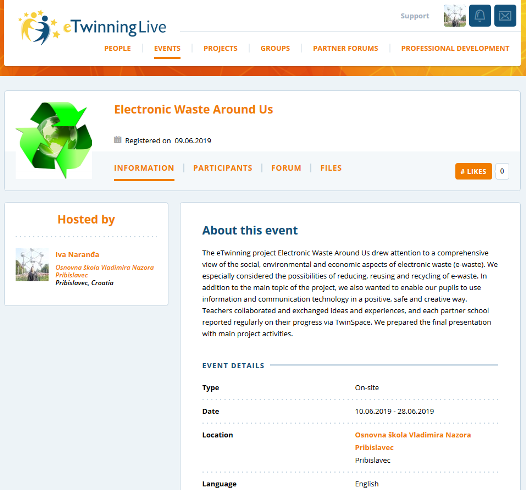Click the Likes button
The image size is (526, 490).
click(x=473, y=171)
